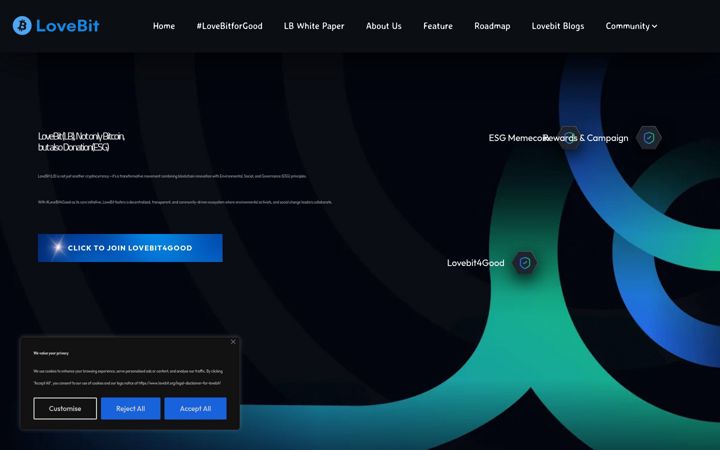The image size is (720, 450).
Task: Click the Join LoveBit4Good button
Action: pos(130,248)
